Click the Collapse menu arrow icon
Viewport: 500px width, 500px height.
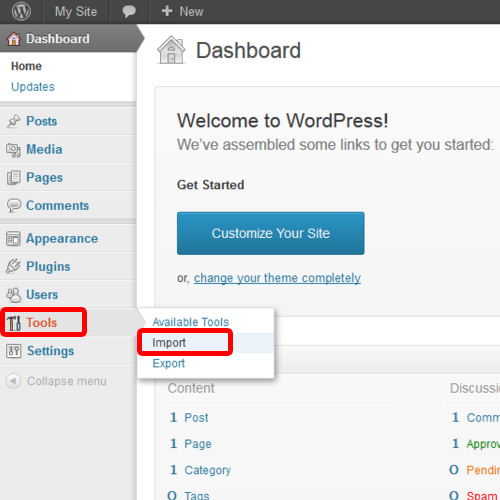[x=13, y=381]
